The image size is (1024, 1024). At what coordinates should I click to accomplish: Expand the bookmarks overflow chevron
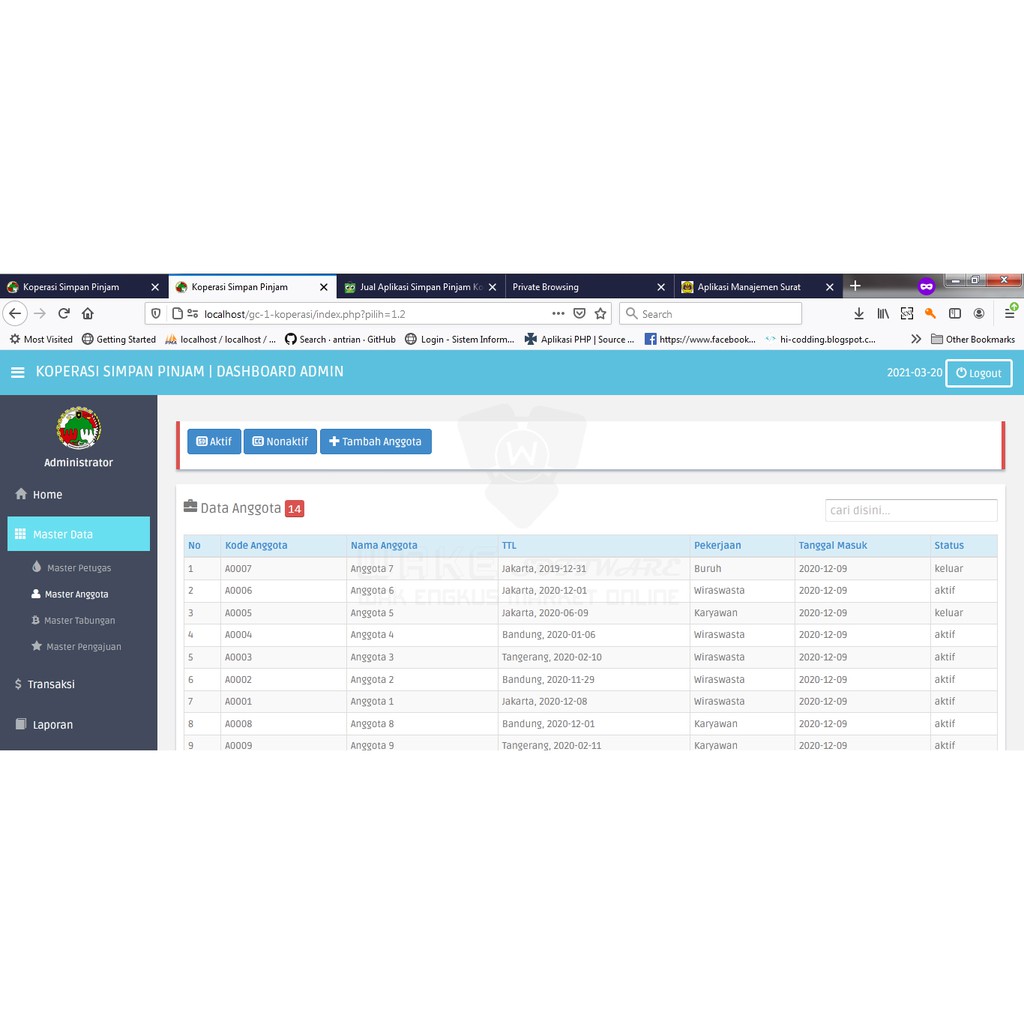pos(916,339)
